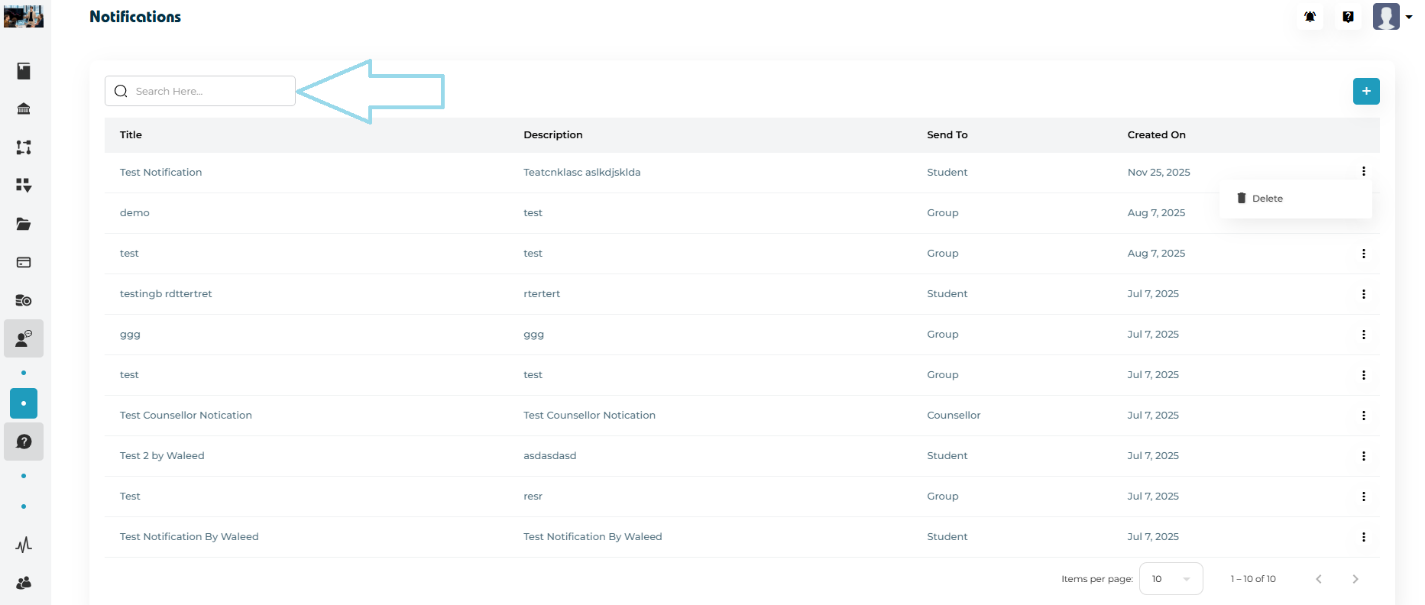Image resolution: width=1425 pixels, height=605 pixels.
Task: Click the question mark chat sidebar icon
Action: click(x=24, y=441)
